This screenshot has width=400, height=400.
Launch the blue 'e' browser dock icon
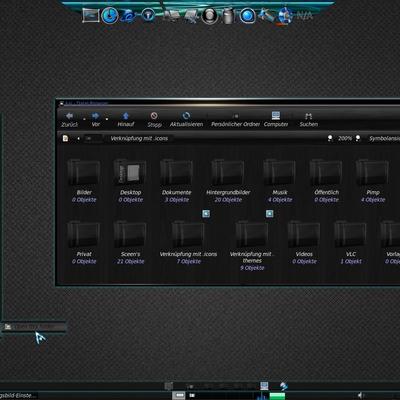(x=128, y=15)
